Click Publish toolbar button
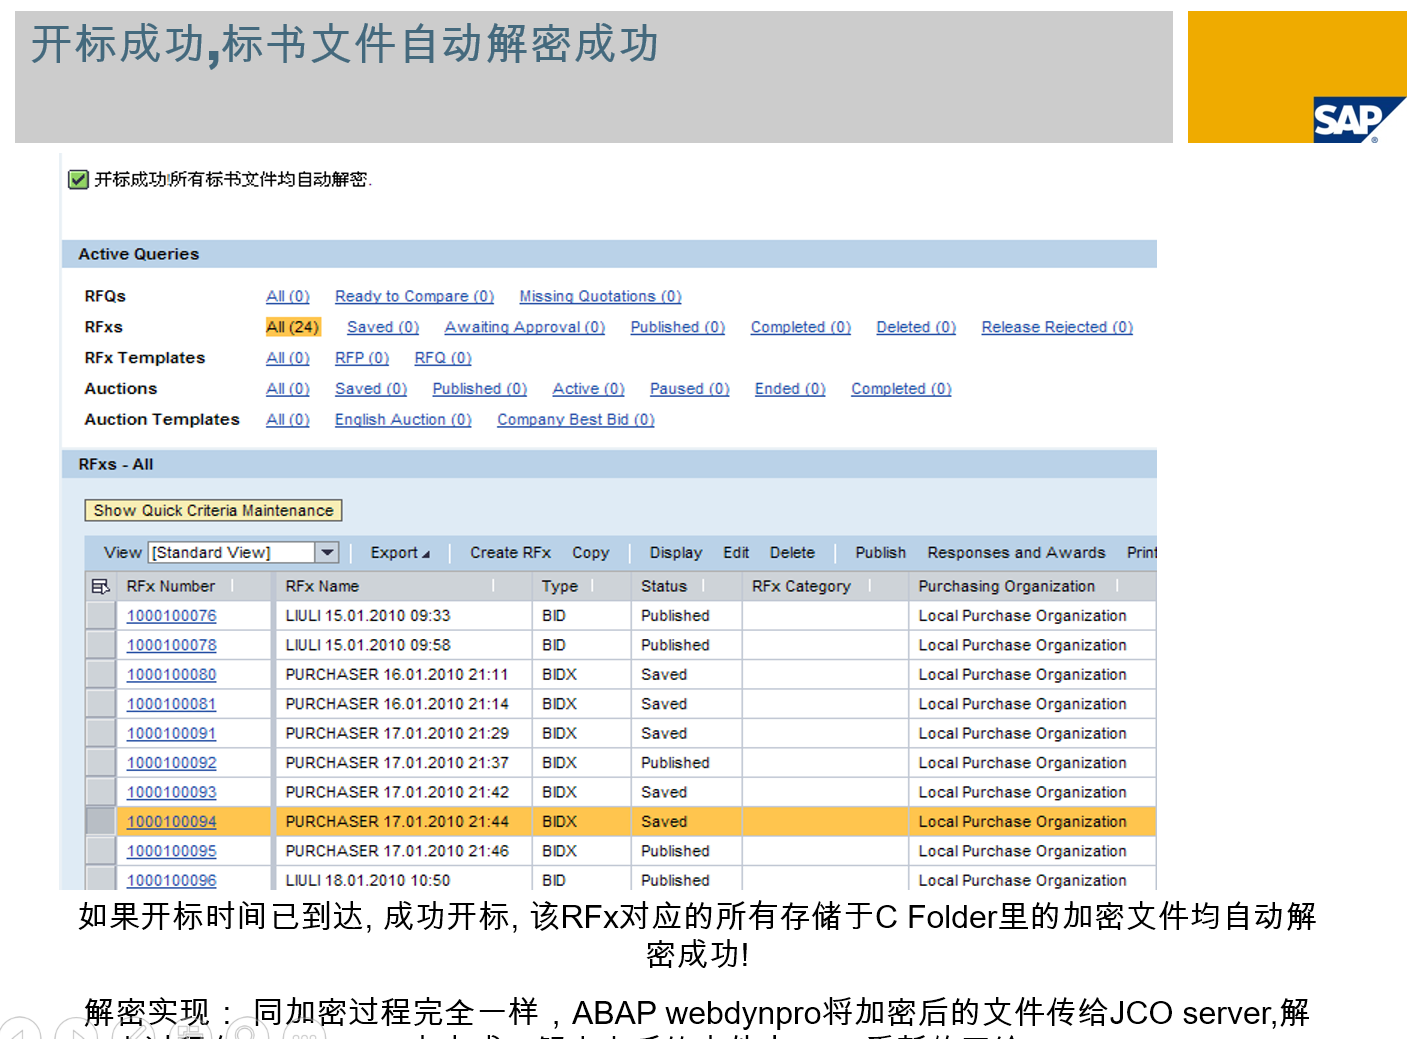This screenshot has width=1412, height=1039. coord(880,552)
